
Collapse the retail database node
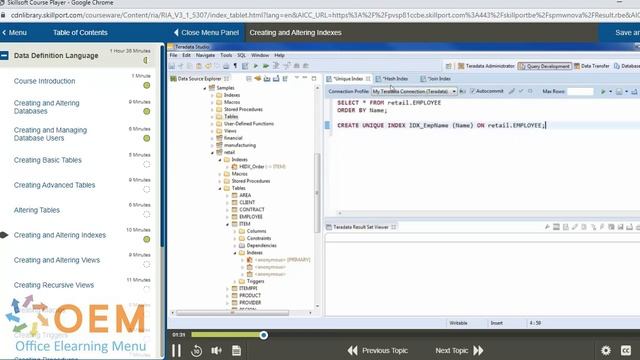[x=212, y=152]
